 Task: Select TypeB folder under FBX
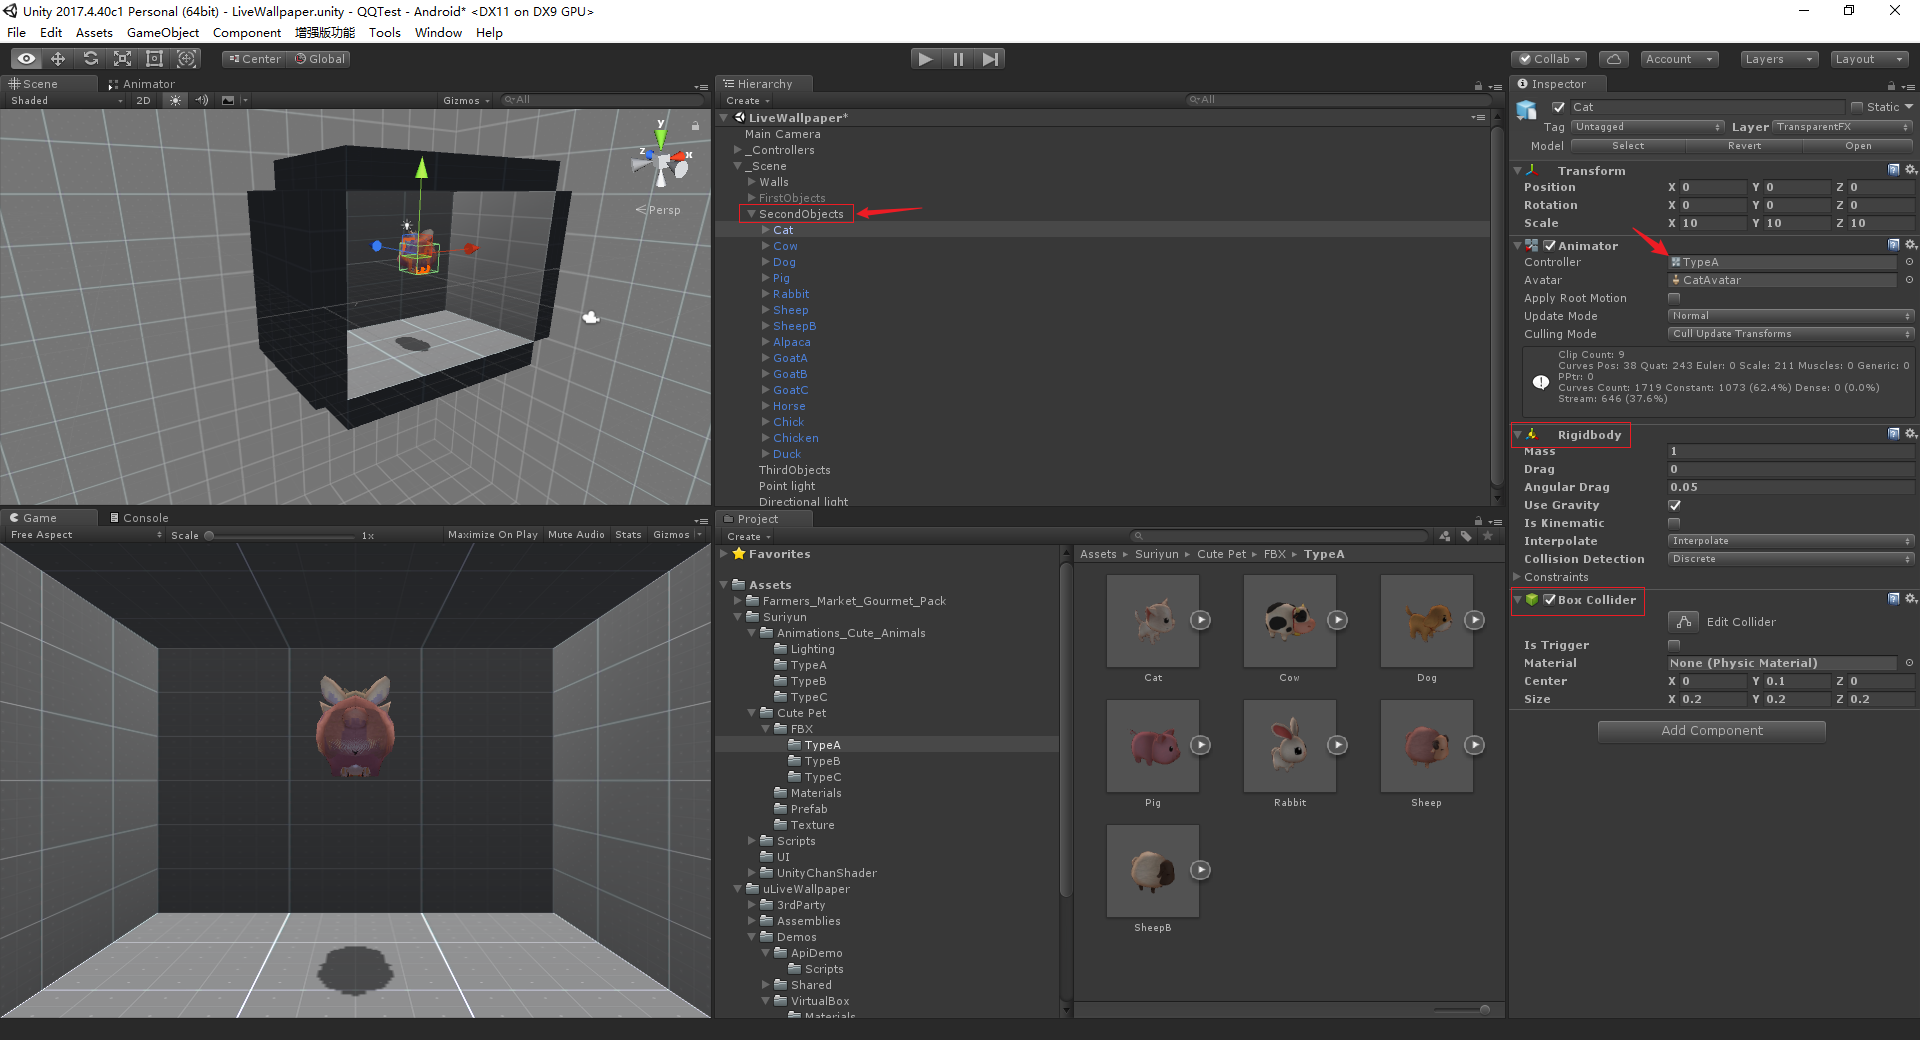(x=822, y=761)
